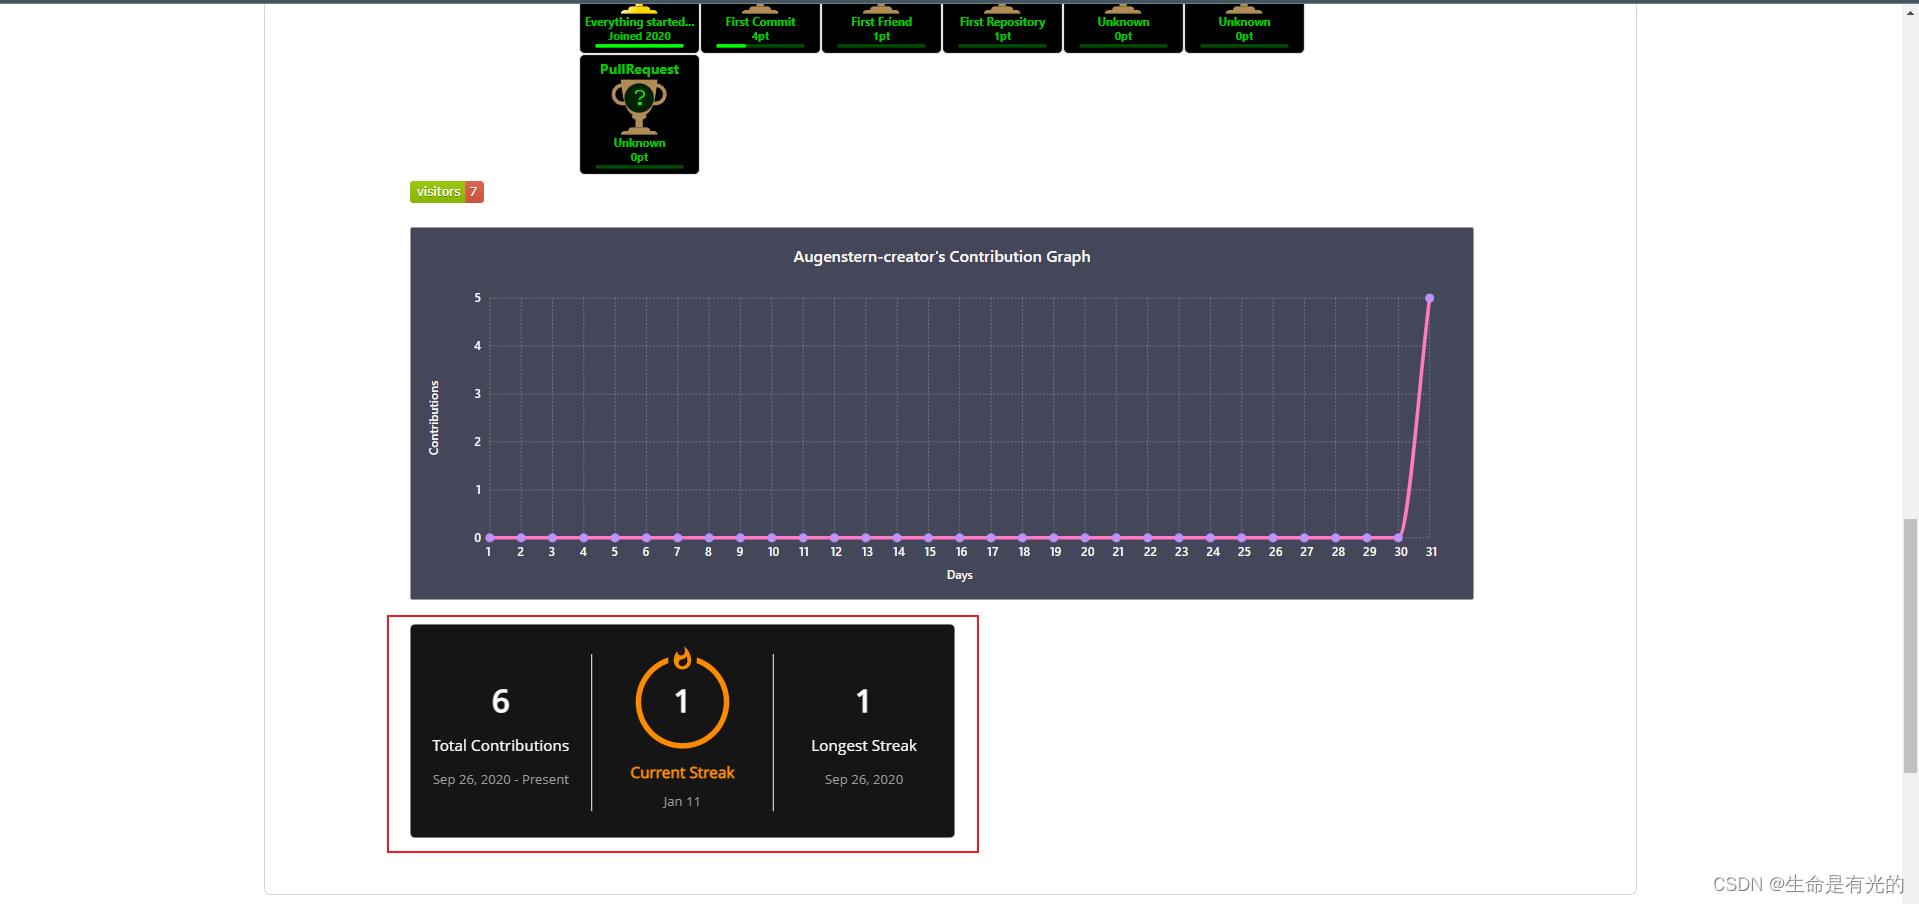Click the total contributions number 6
The height and width of the screenshot is (904, 1919).
[501, 701]
